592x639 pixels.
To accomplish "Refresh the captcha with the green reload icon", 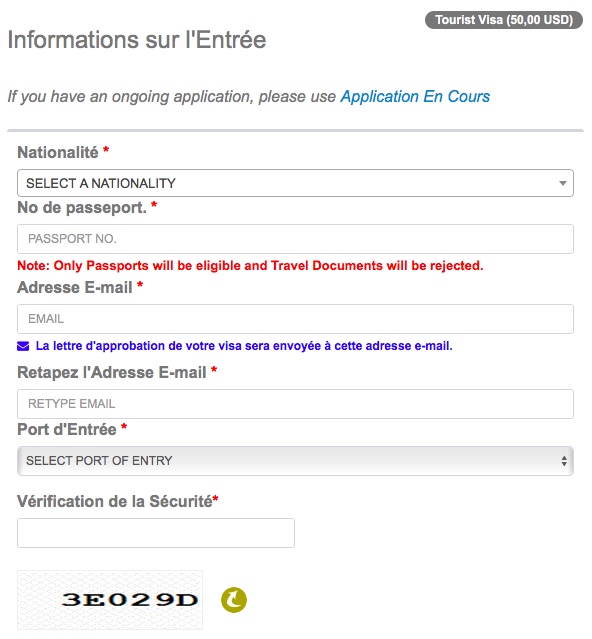I will (233, 599).
